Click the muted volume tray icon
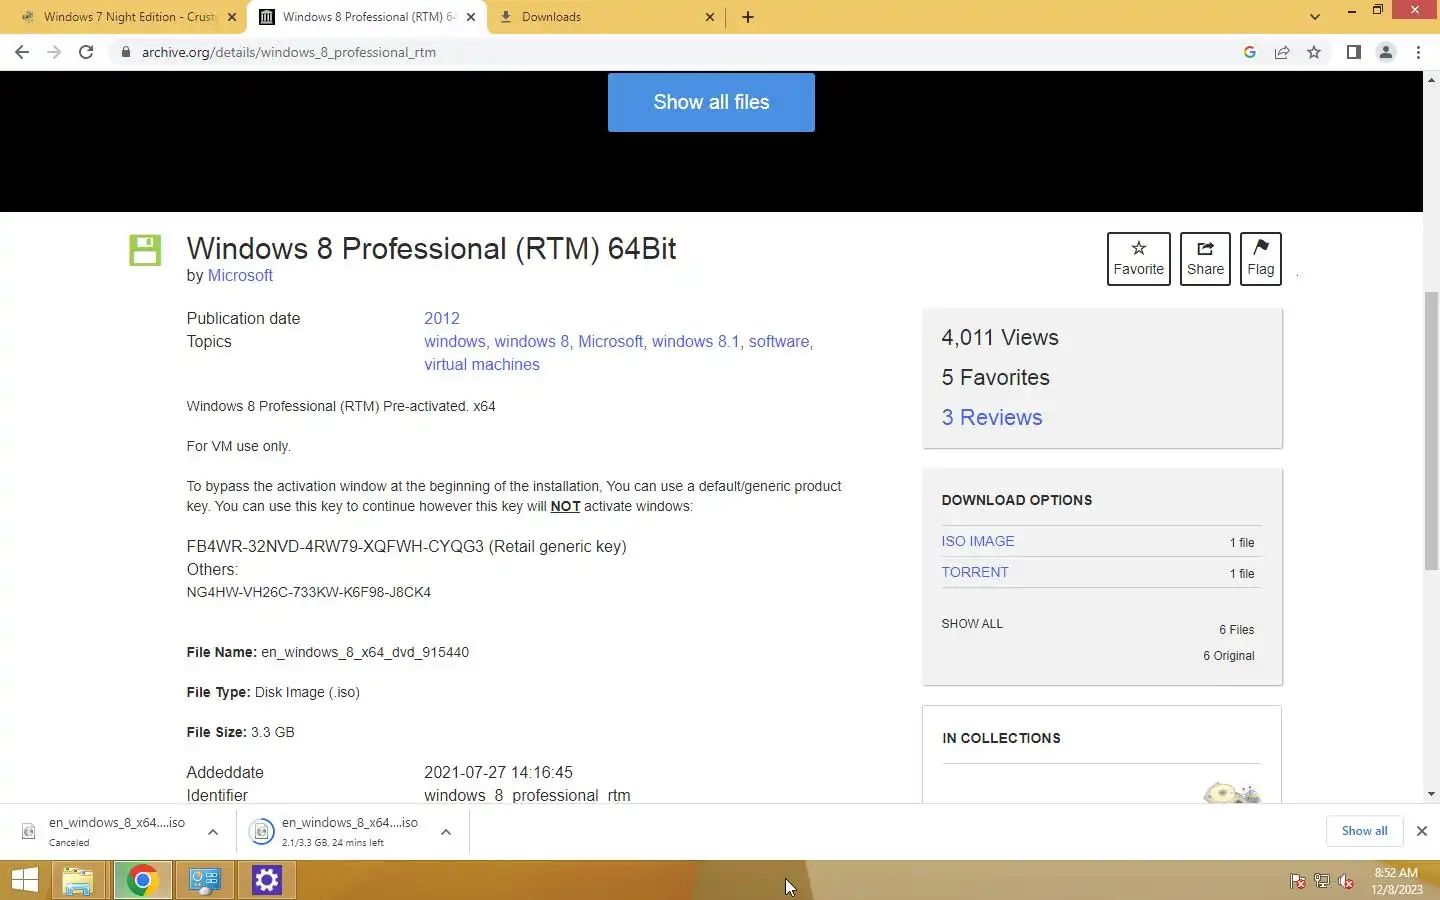Image resolution: width=1440 pixels, height=900 pixels. pyautogui.click(x=1346, y=881)
